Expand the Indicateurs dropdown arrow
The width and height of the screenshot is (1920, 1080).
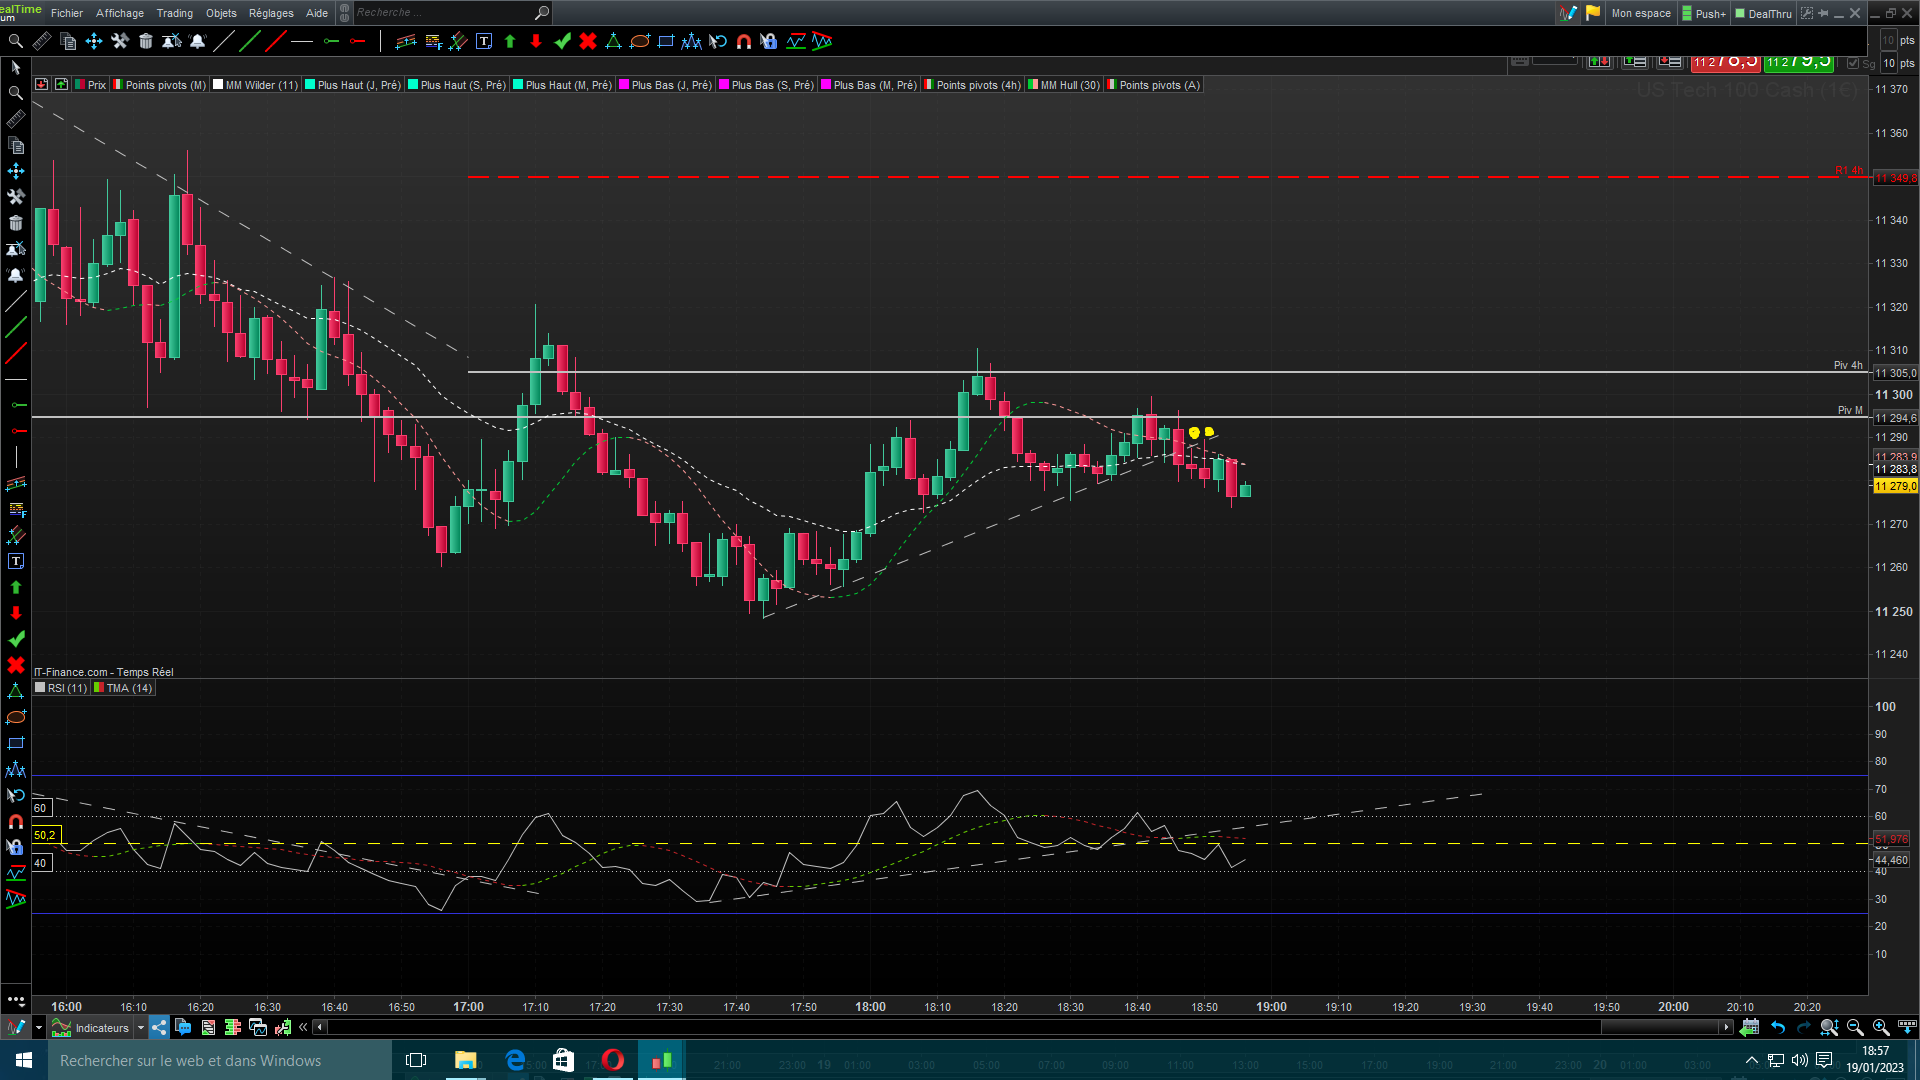pyautogui.click(x=141, y=1027)
